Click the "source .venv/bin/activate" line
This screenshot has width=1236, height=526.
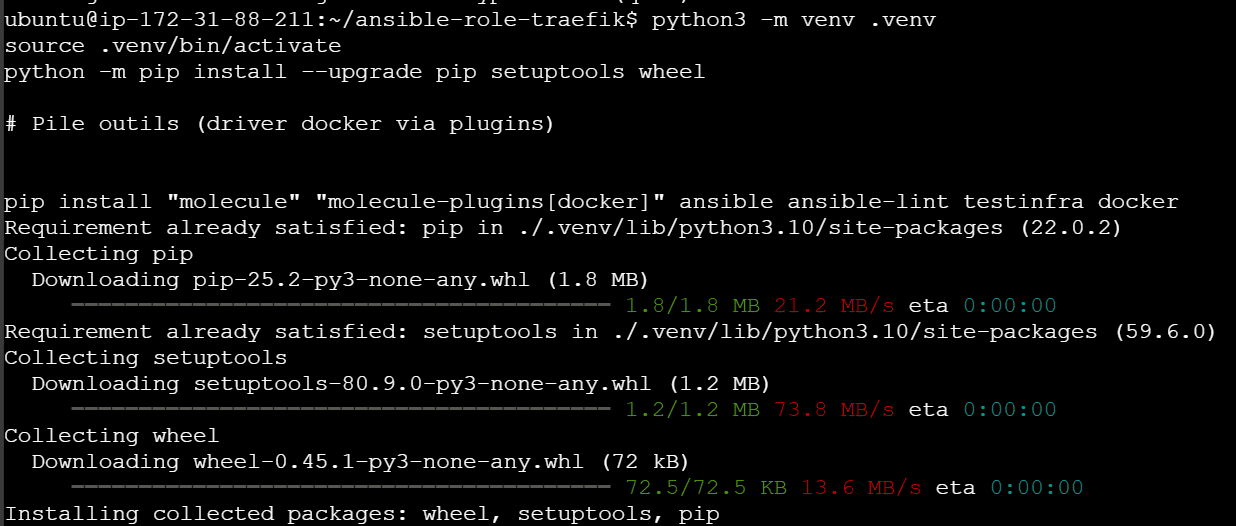coord(173,46)
